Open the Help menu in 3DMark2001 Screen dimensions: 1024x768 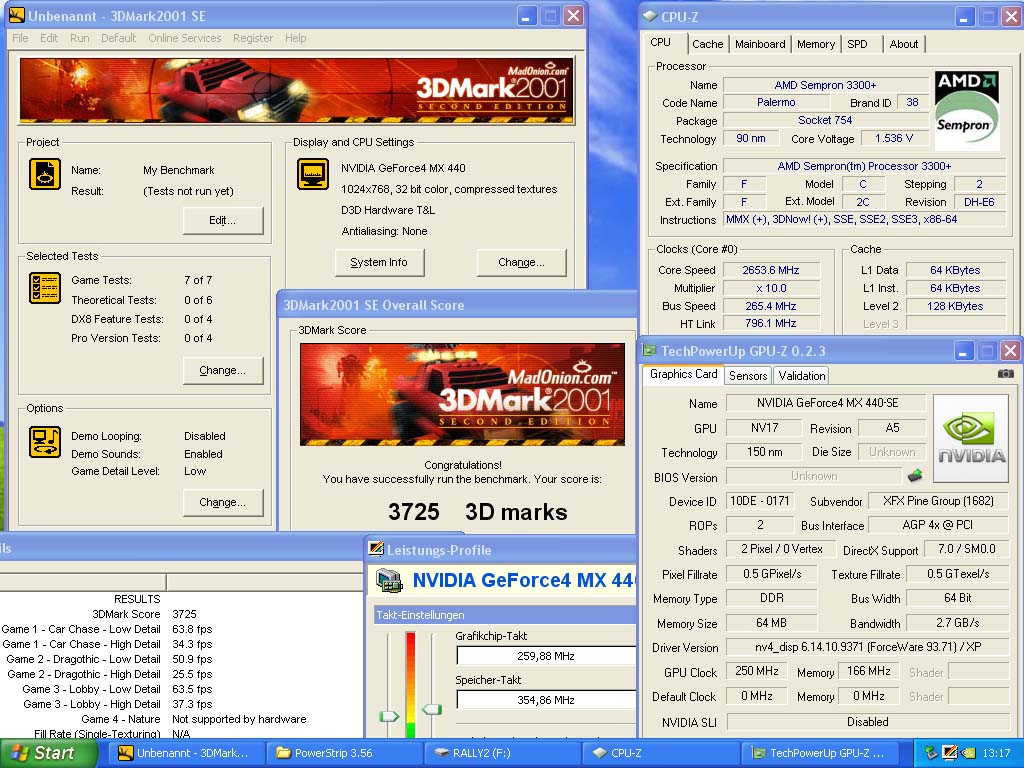pos(295,38)
